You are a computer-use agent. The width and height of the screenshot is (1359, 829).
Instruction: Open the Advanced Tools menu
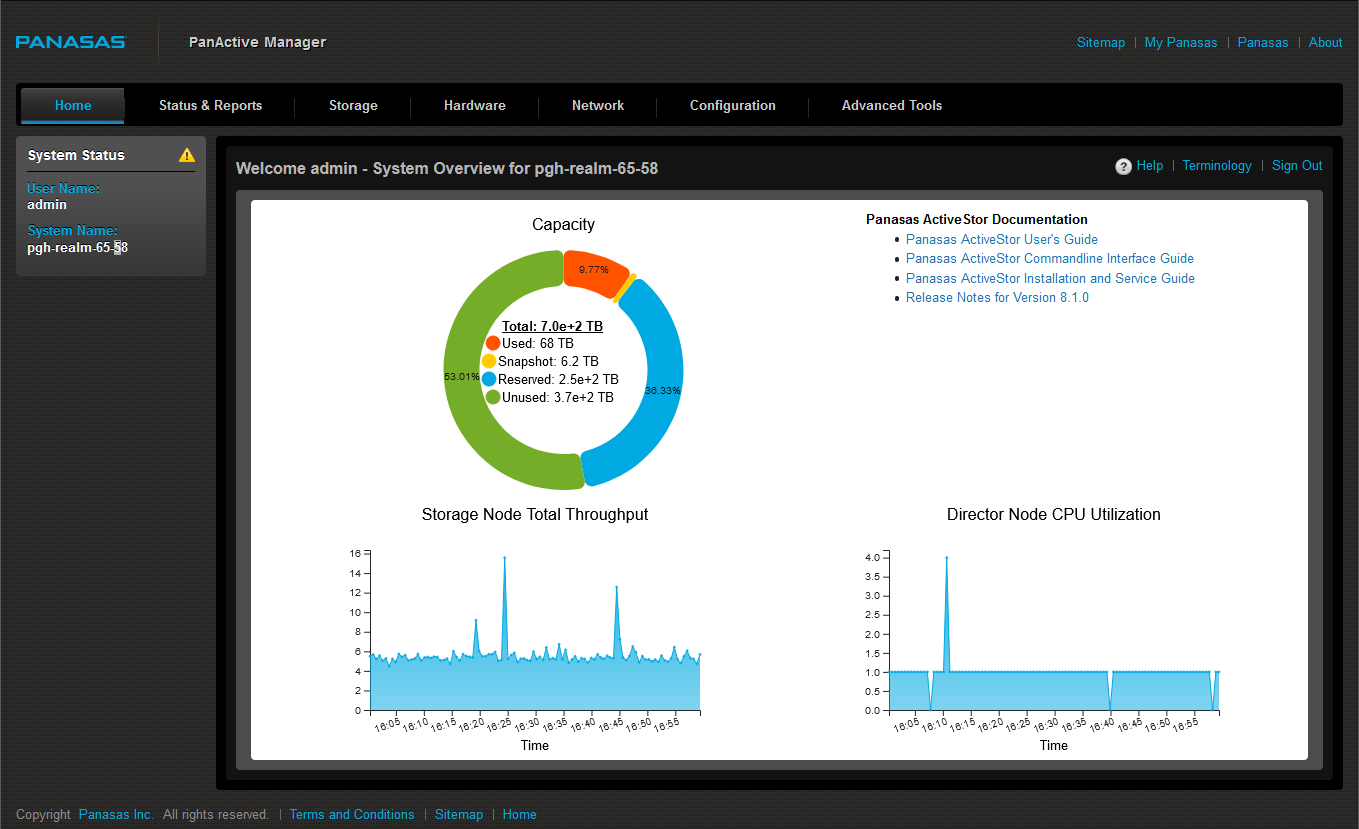[x=892, y=105]
